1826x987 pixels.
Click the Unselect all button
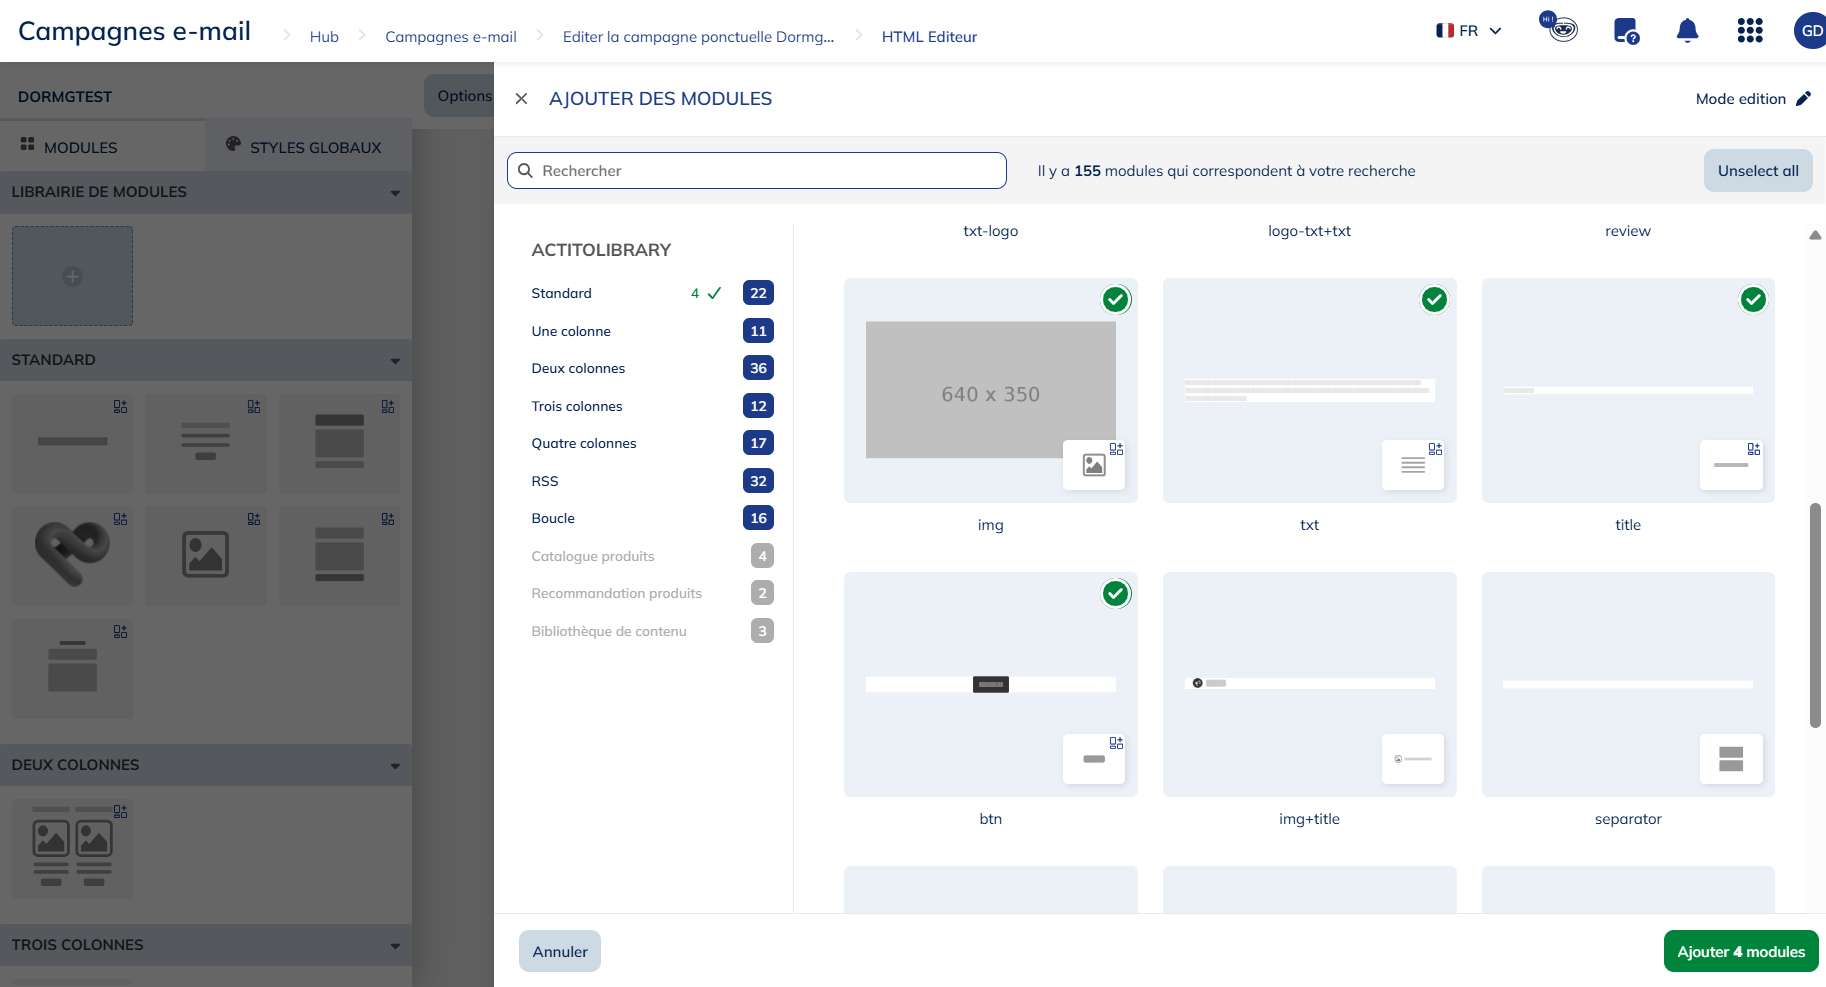[1757, 170]
